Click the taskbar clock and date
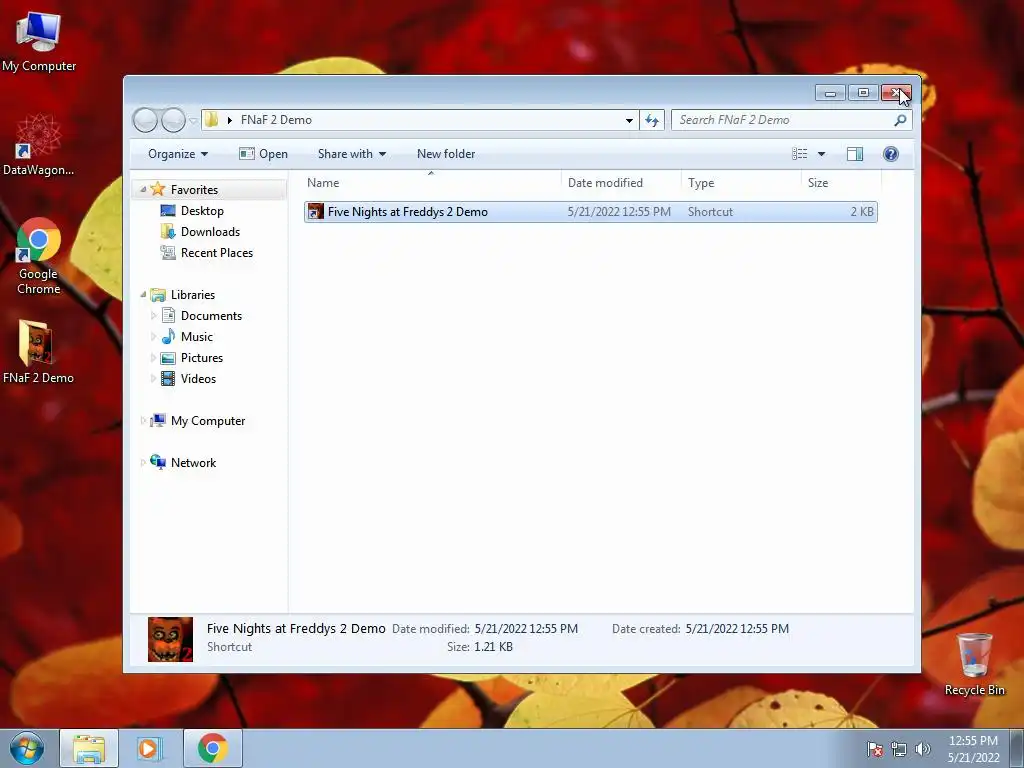1024x768 pixels. click(x=973, y=749)
